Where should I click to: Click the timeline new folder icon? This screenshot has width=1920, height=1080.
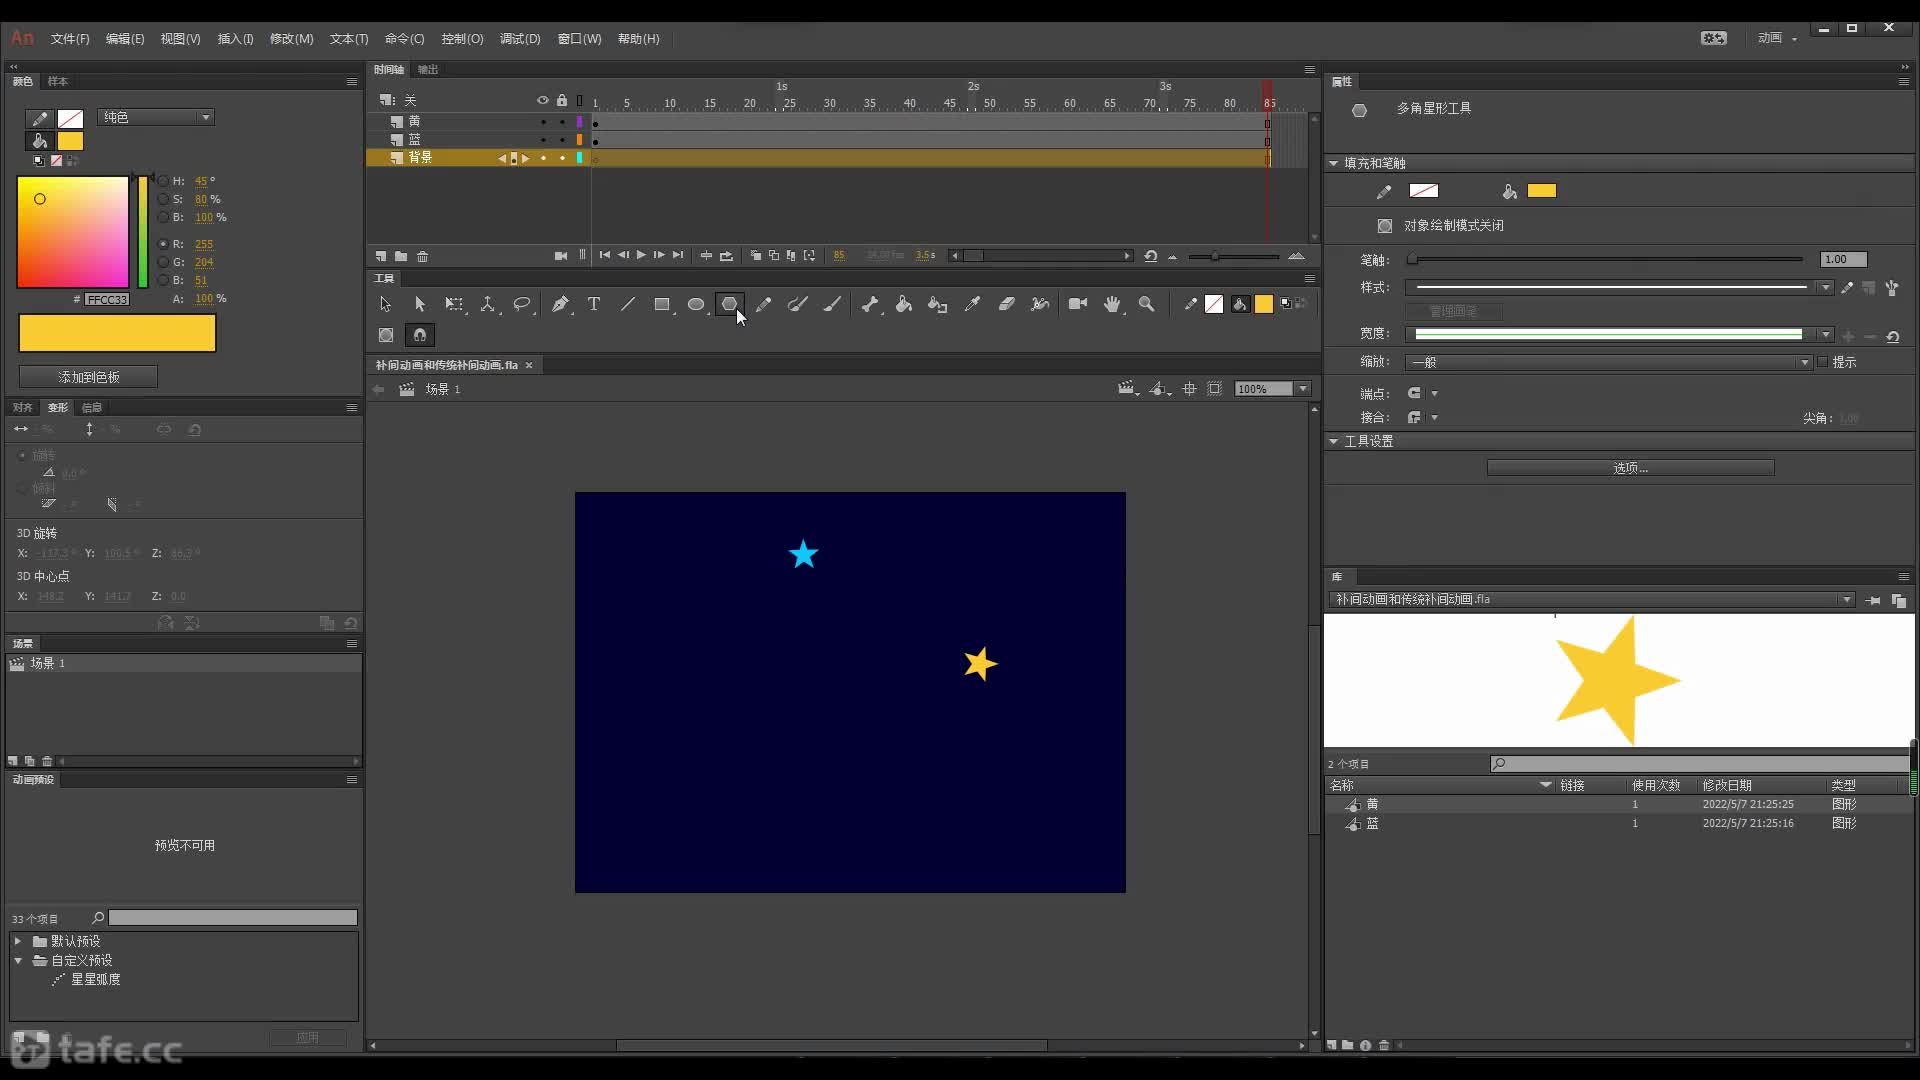tap(401, 256)
